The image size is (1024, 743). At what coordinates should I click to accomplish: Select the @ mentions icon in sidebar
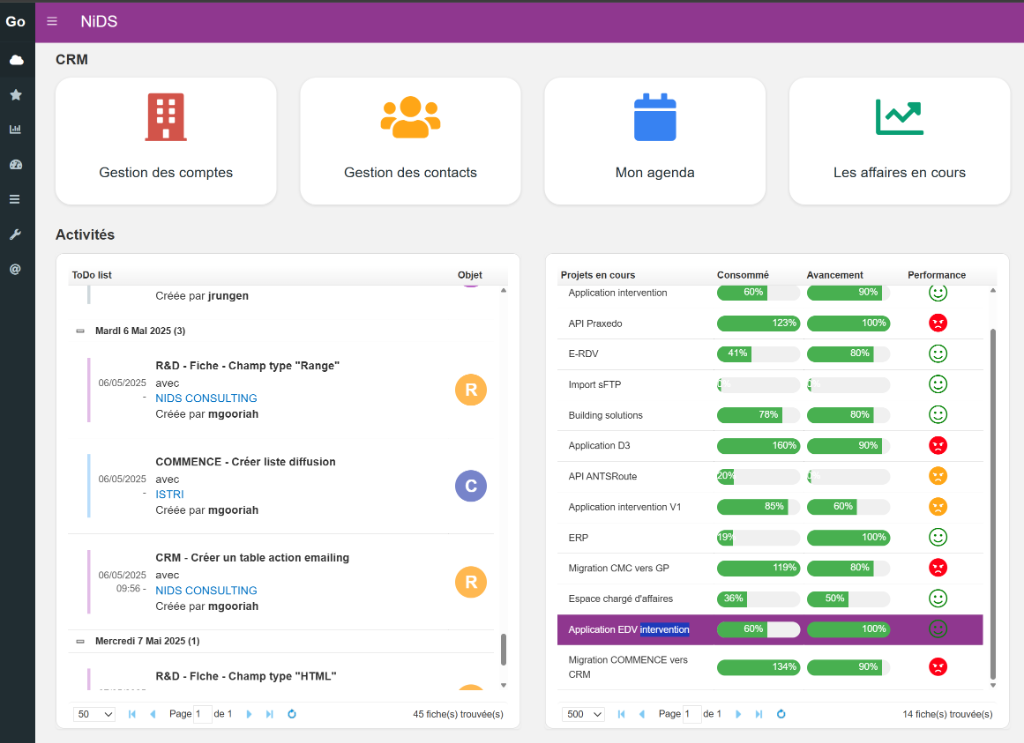pos(15,266)
